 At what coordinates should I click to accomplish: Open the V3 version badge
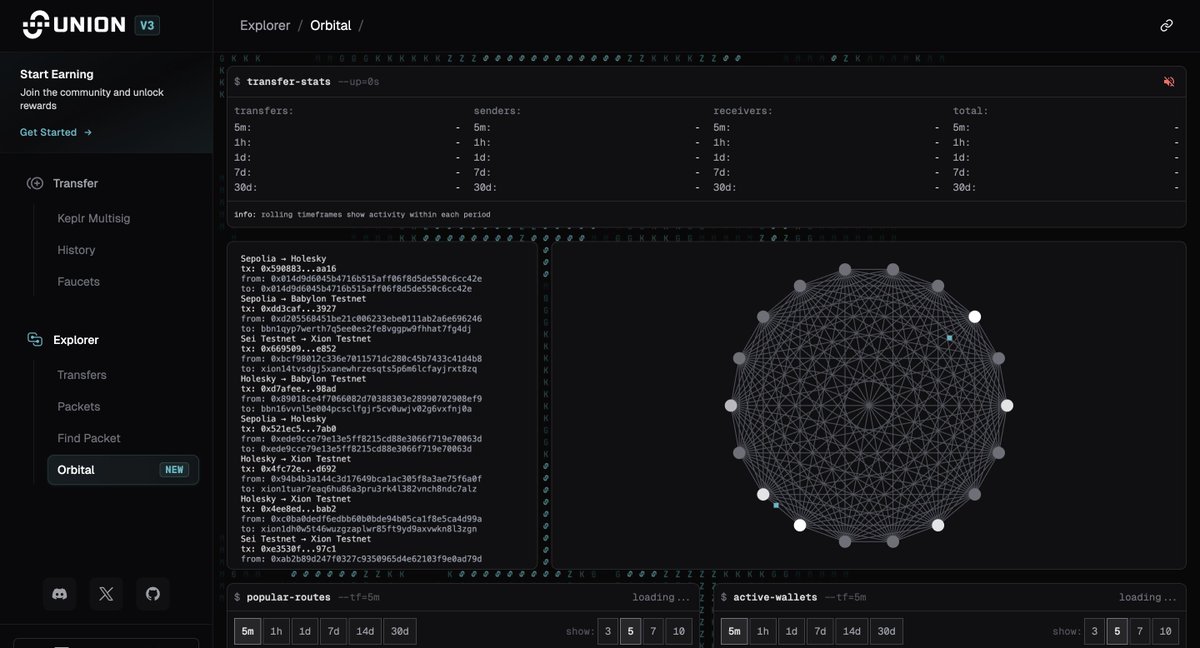pos(147,25)
